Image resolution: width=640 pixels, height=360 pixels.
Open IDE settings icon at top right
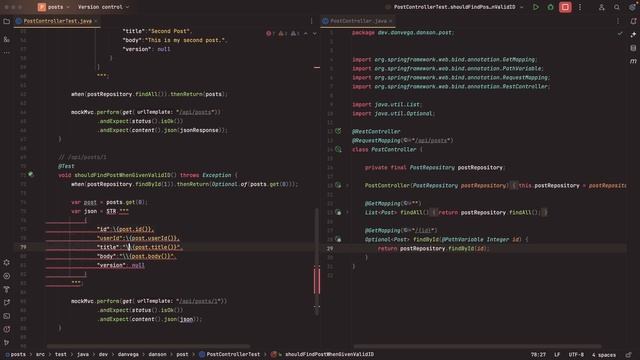[x=632, y=7]
